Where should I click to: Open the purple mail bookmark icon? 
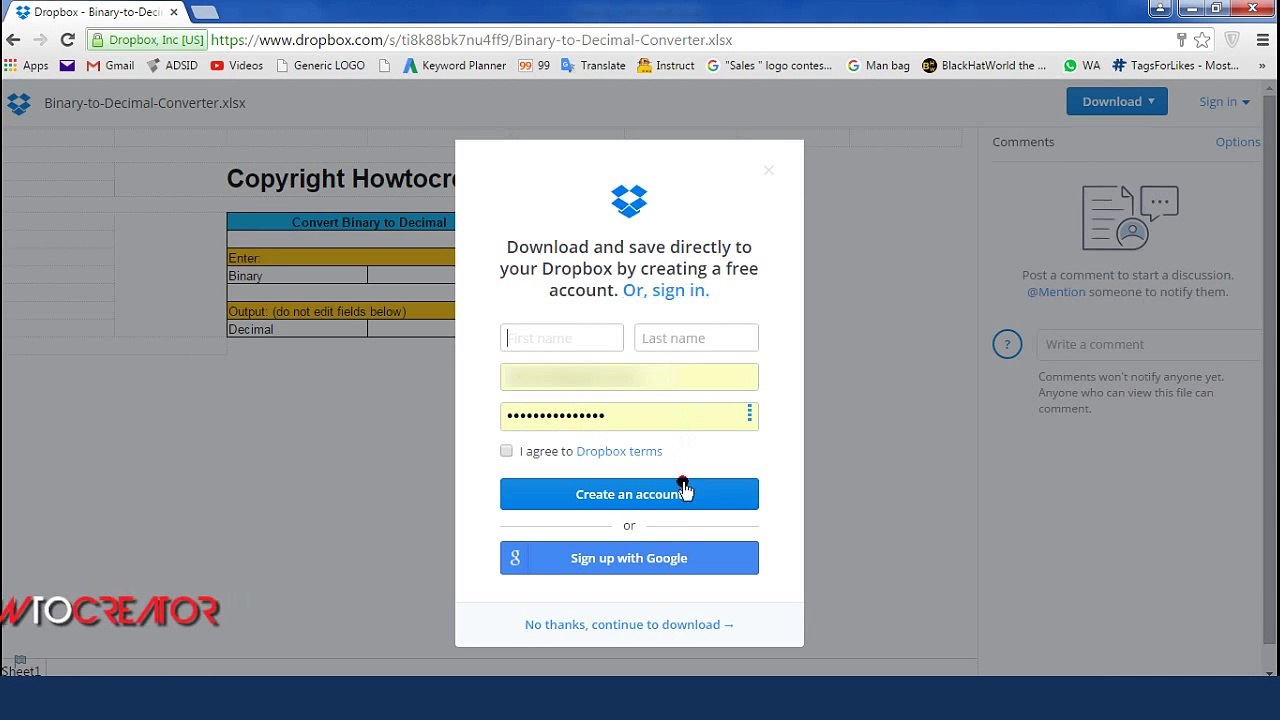pyautogui.click(x=67, y=65)
